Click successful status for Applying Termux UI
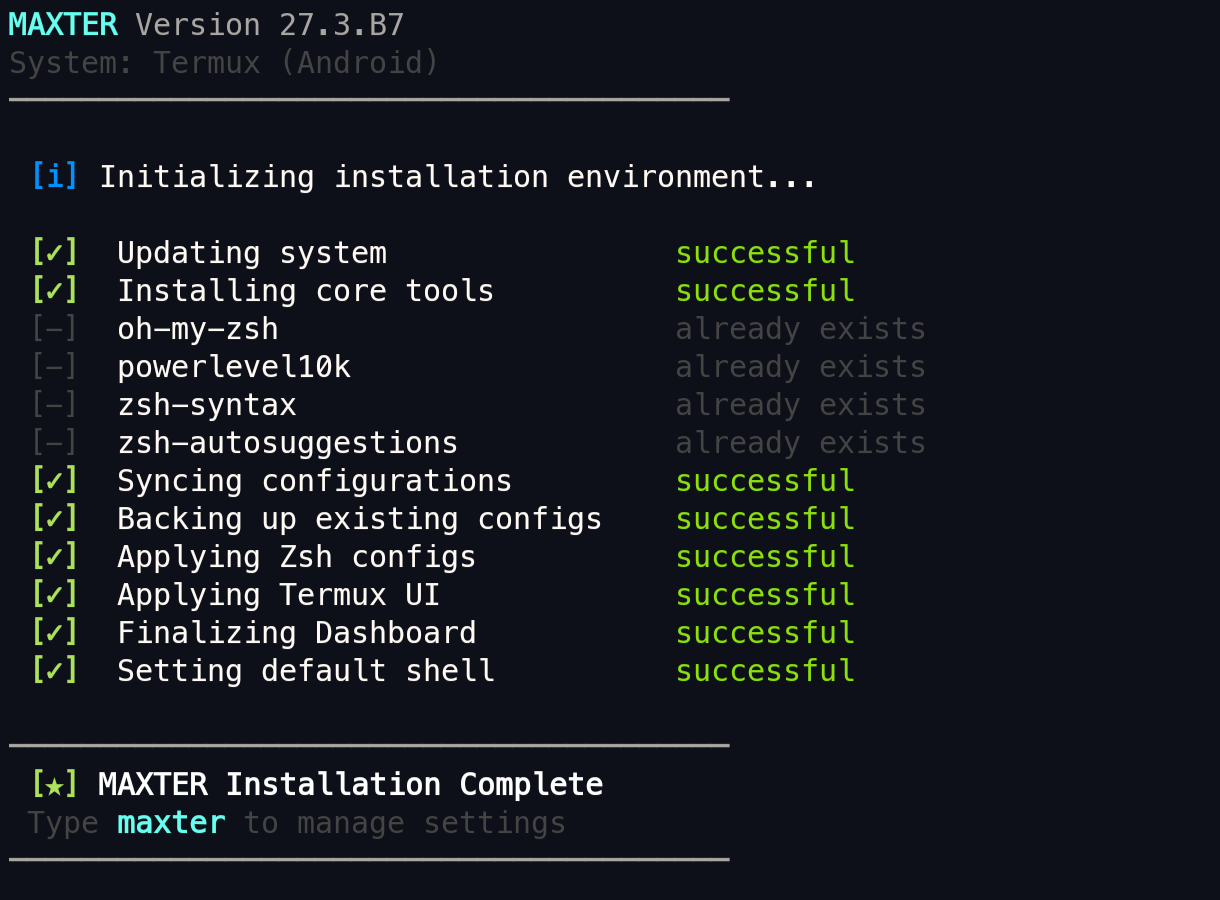 765,595
